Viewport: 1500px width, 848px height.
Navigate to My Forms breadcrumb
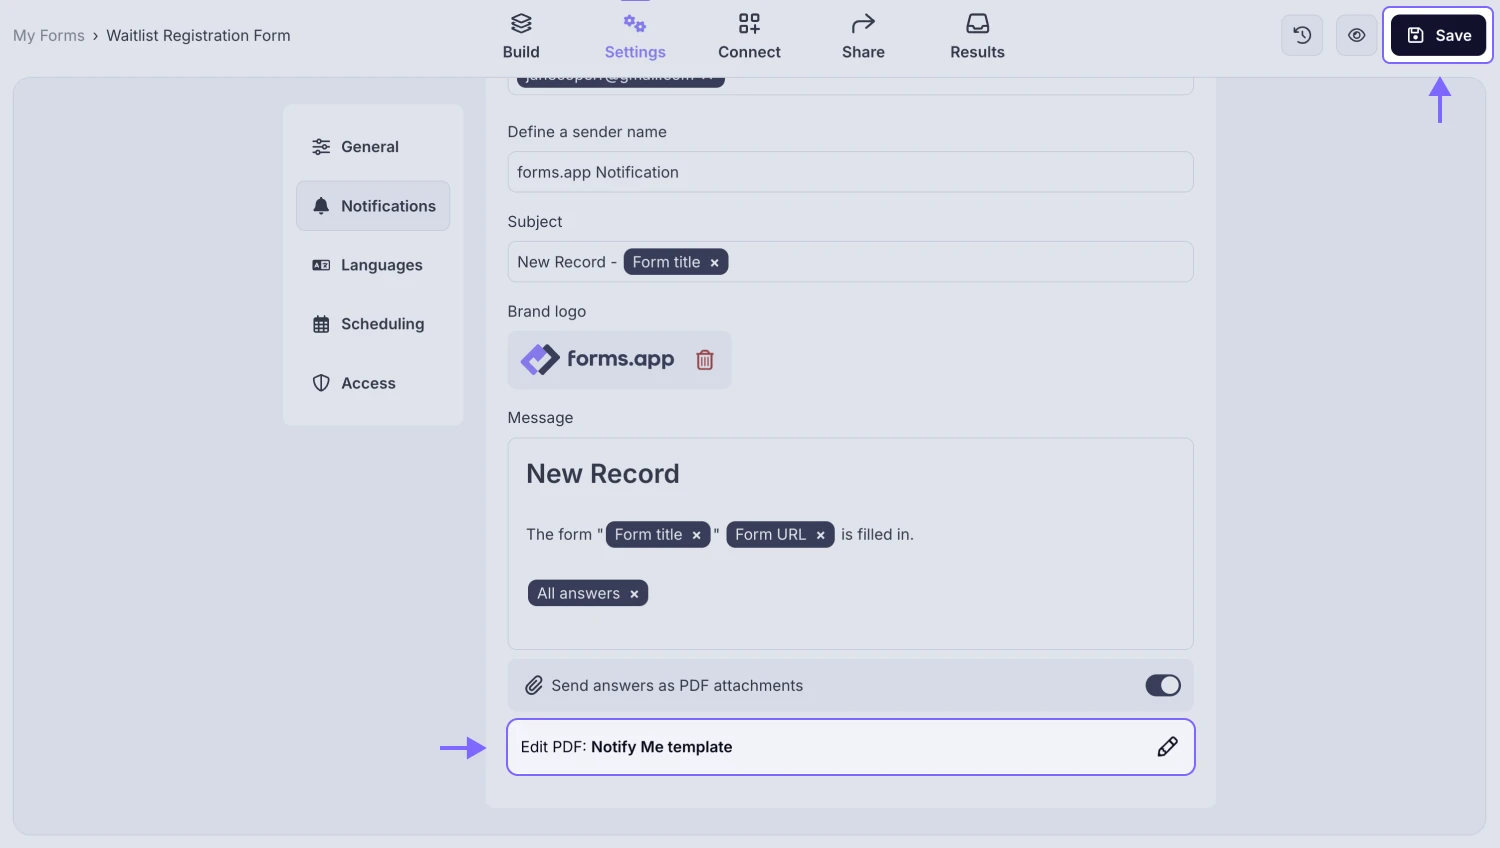[x=49, y=36]
